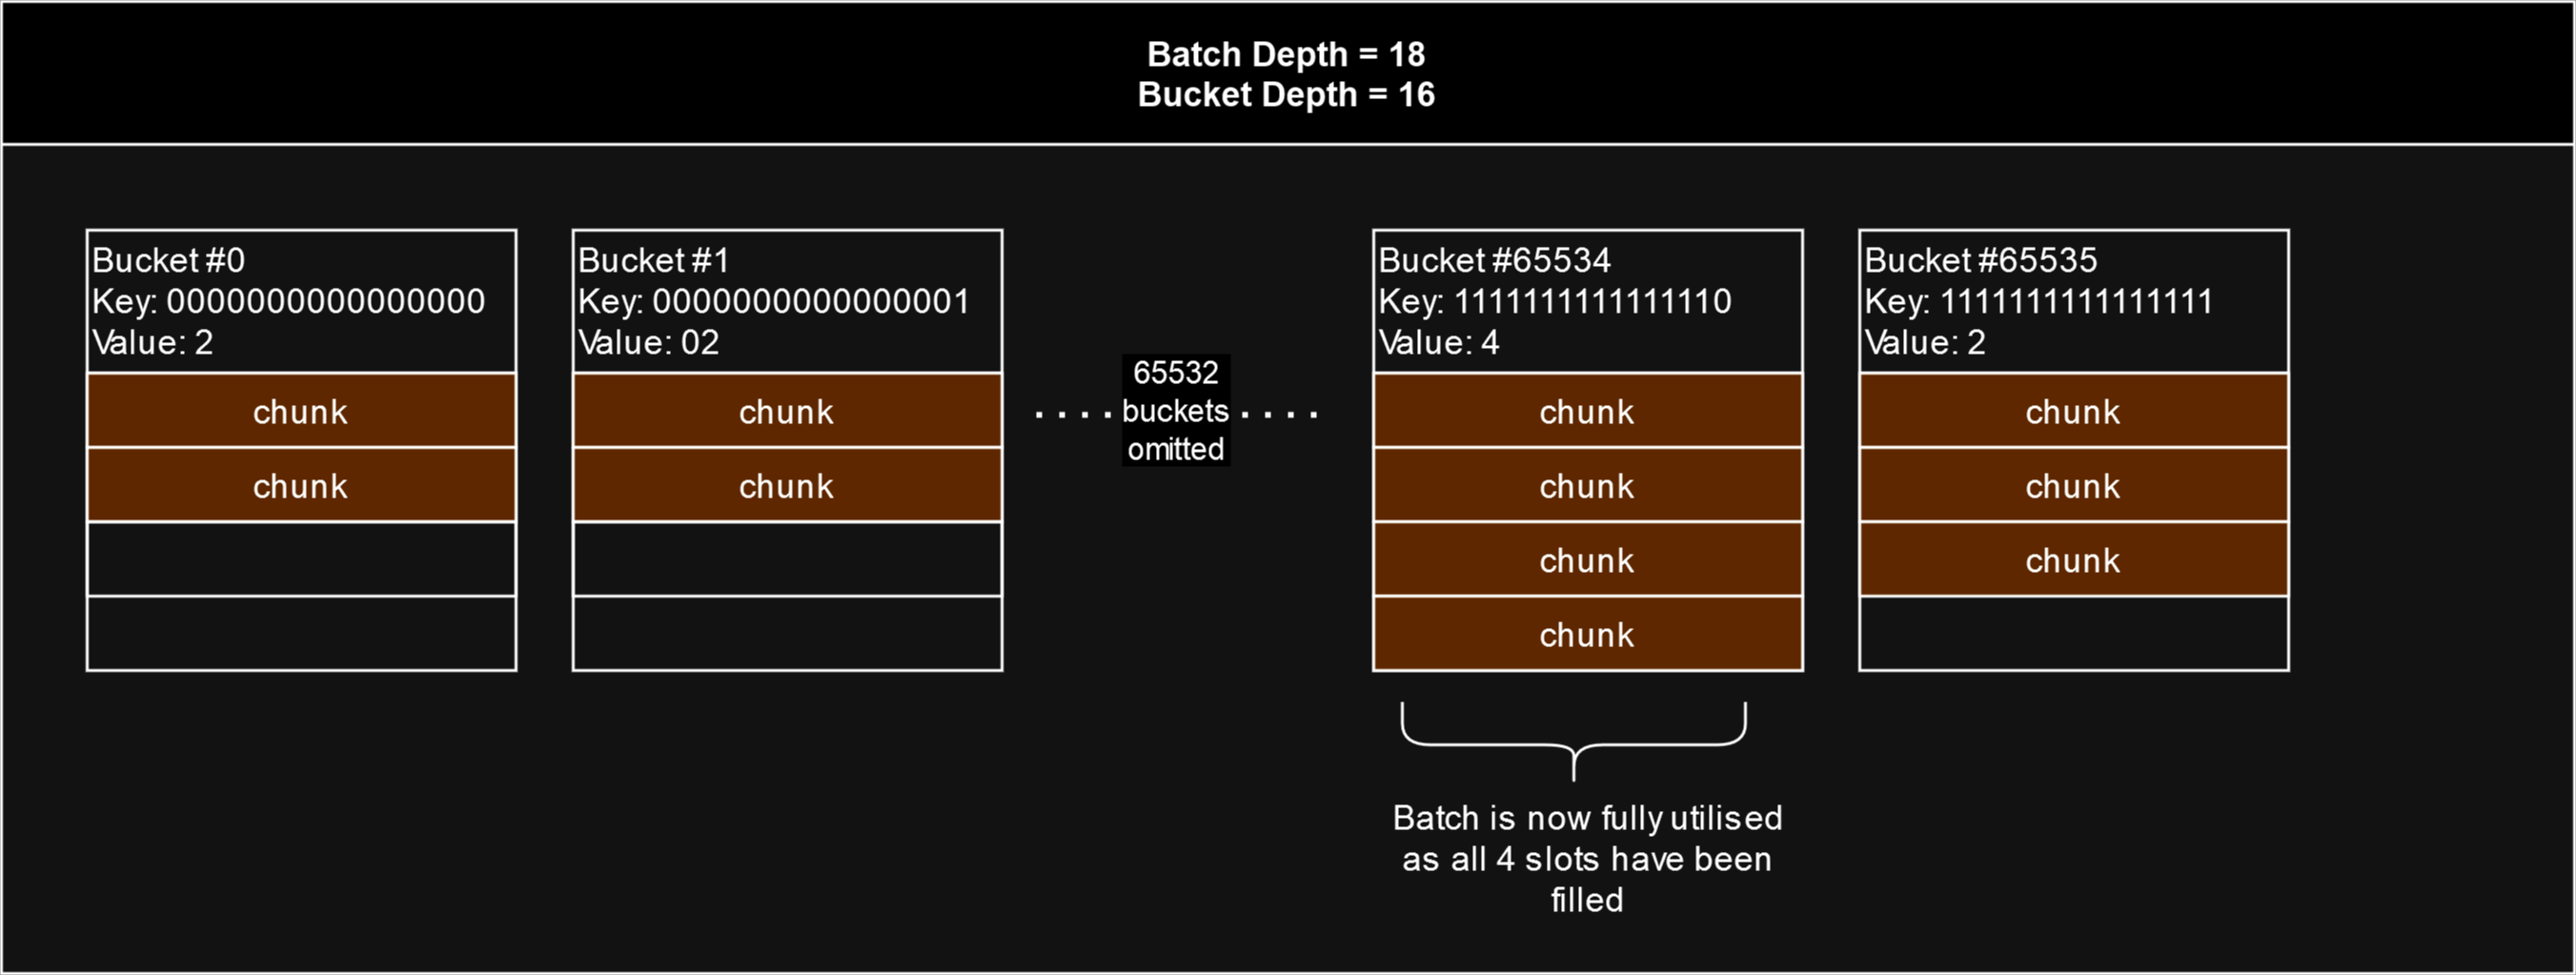The width and height of the screenshot is (2576, 975).
Task: Click the Bucket Depth = 16 title line
Action: pyautogui.click(x=1285, y=95)
